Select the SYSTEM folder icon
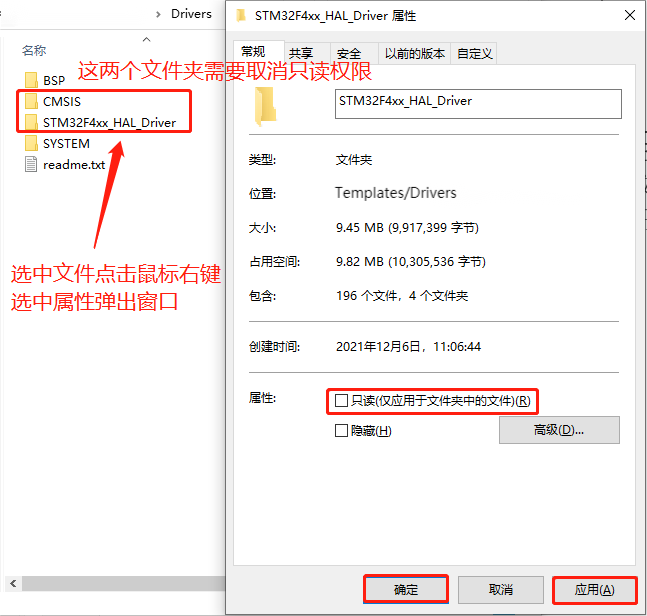The image size is (647, 616). (x=31, y=143)
